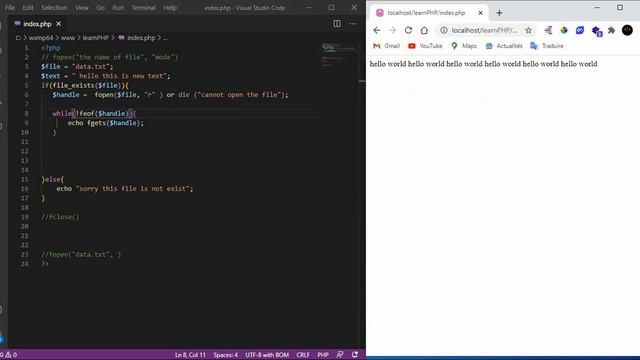Go to the browser home page
The image size is (640, 360).
(x=424, y=30)
